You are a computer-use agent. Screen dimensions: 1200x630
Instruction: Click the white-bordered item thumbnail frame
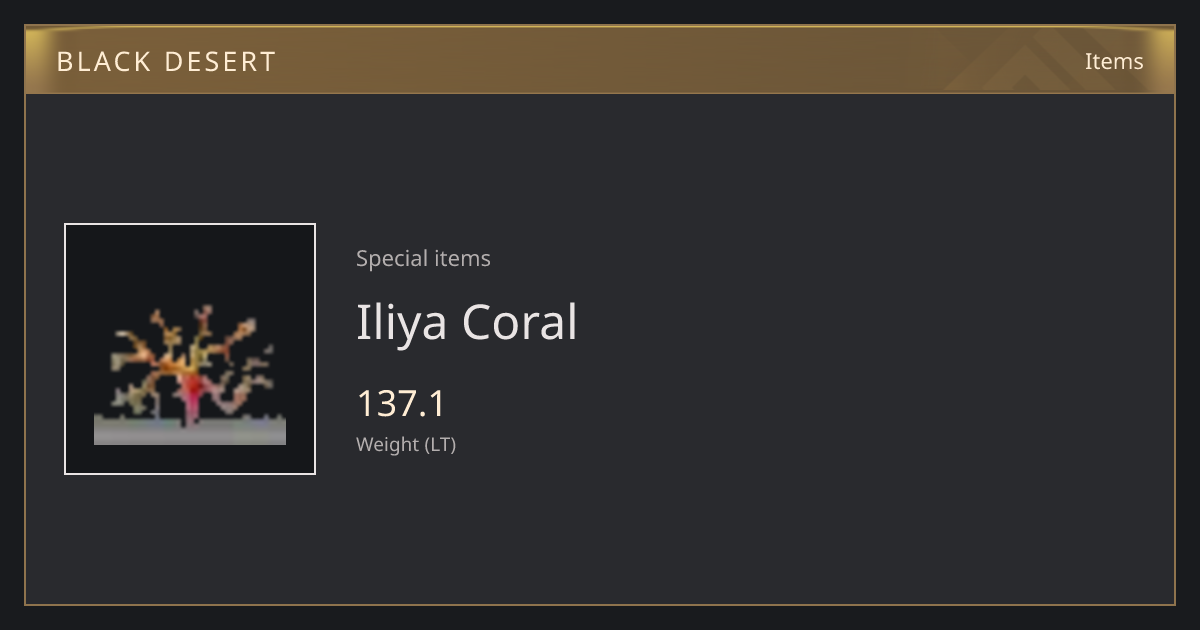190,349
